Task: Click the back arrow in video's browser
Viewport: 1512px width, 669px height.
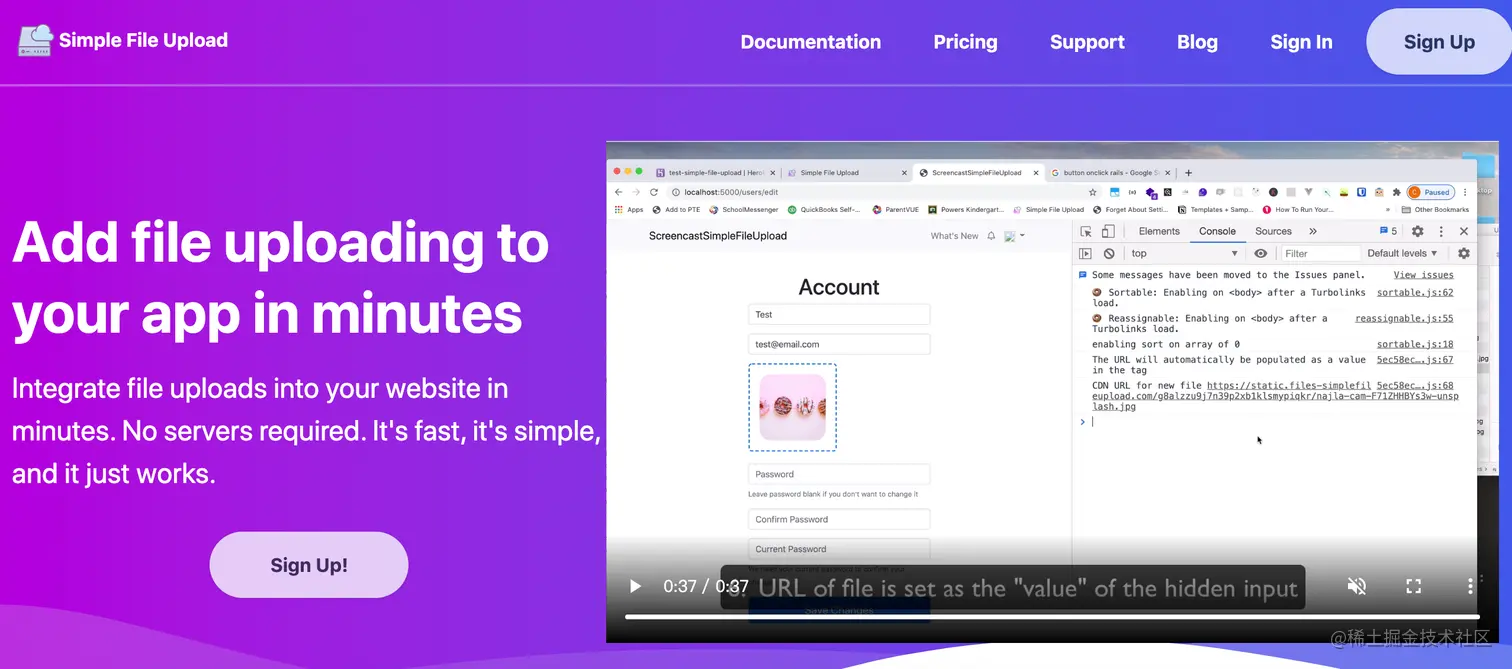Action: click(x=618, y=192)
